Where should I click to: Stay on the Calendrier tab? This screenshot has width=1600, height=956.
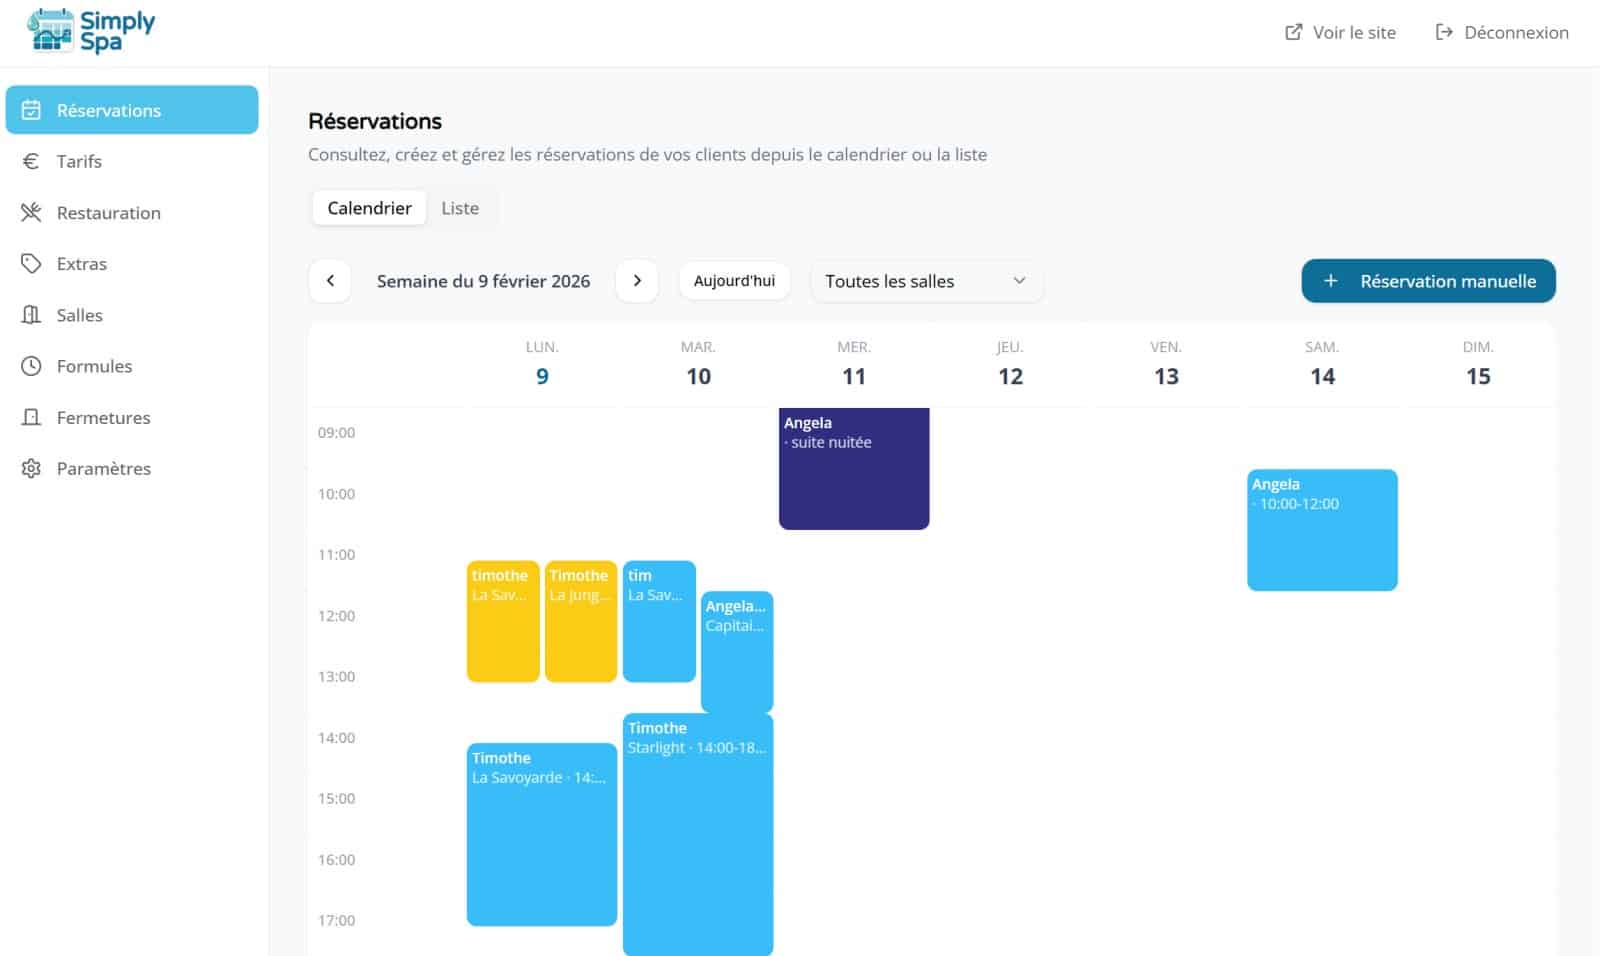click(x=368, y=208)
